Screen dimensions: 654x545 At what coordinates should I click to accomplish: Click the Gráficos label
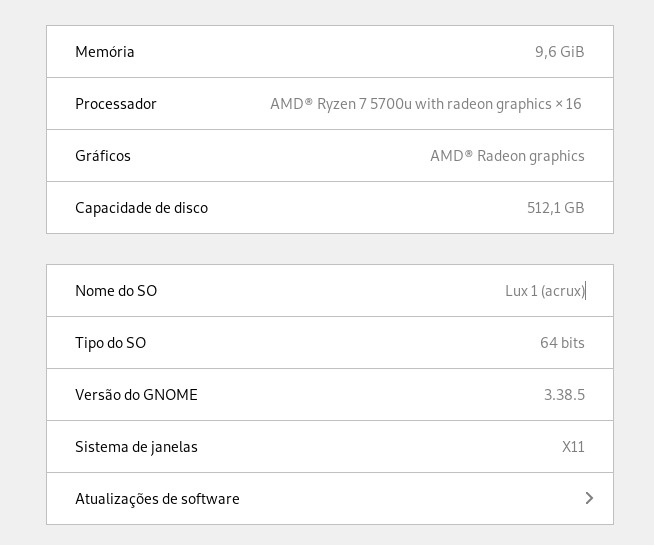103,156
